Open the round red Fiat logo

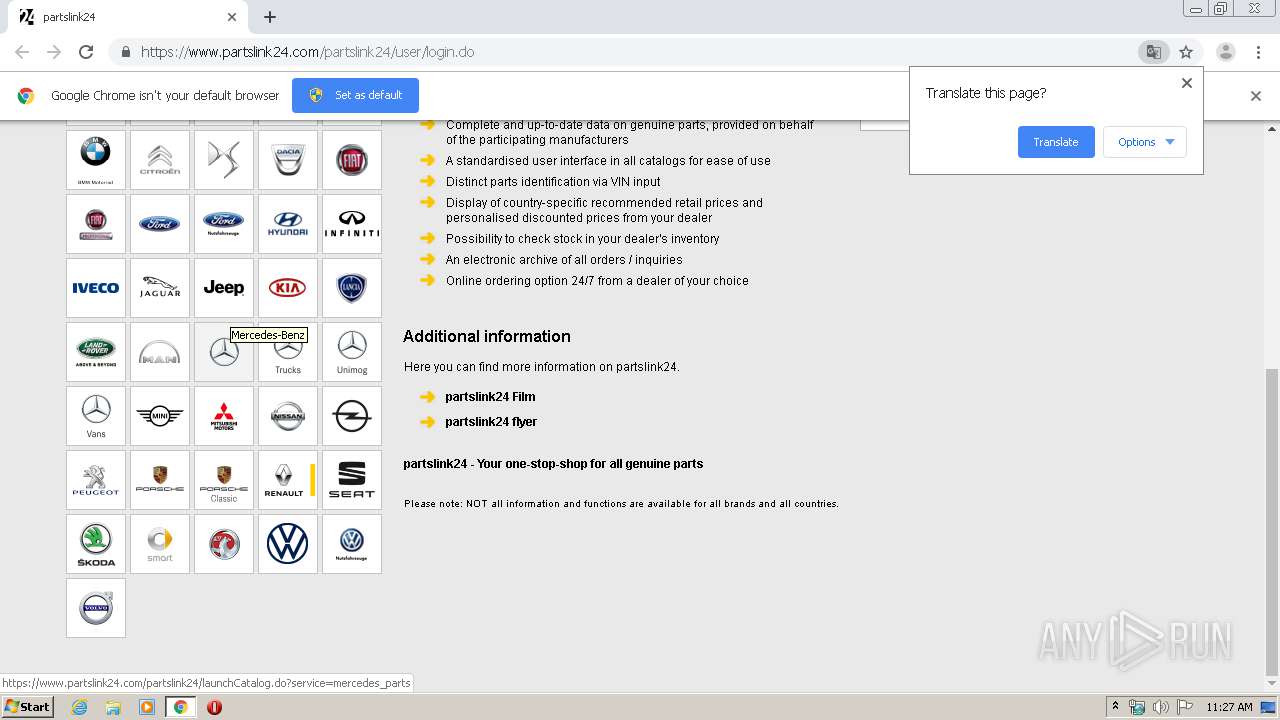coord(352,160)
